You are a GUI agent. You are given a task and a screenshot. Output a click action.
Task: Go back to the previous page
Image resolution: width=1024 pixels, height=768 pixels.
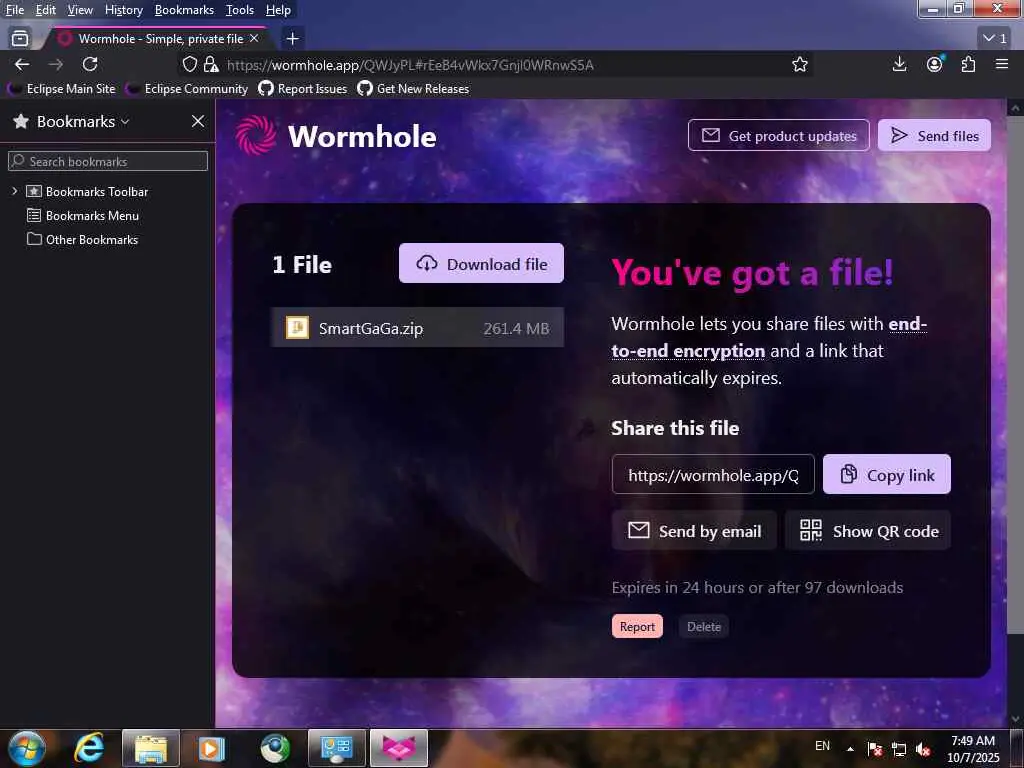22,64
